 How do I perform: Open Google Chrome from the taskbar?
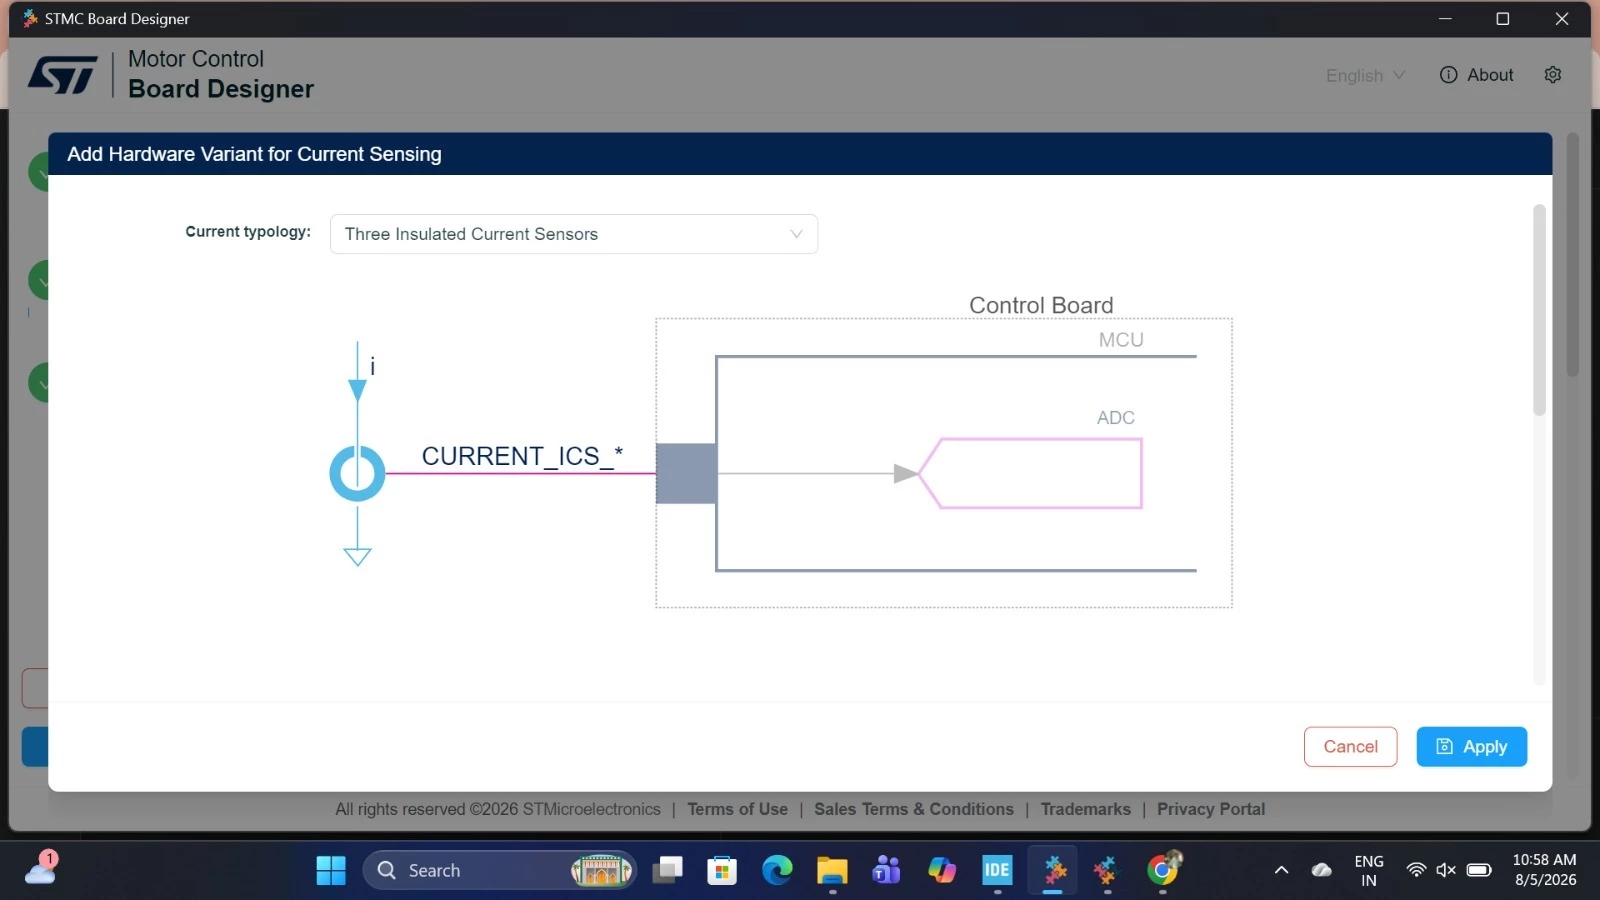point(1163,871)
